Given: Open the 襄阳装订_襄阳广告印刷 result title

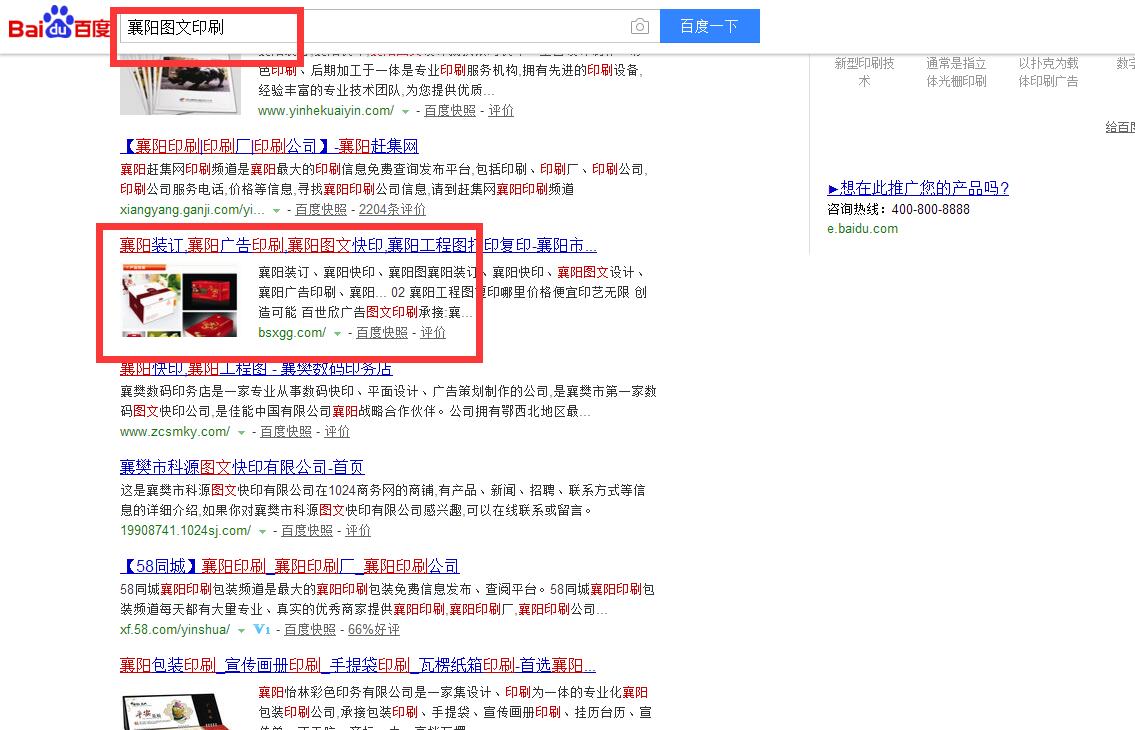Looking at the screenshot, I should pyautogui.click(x=358, y=246).
